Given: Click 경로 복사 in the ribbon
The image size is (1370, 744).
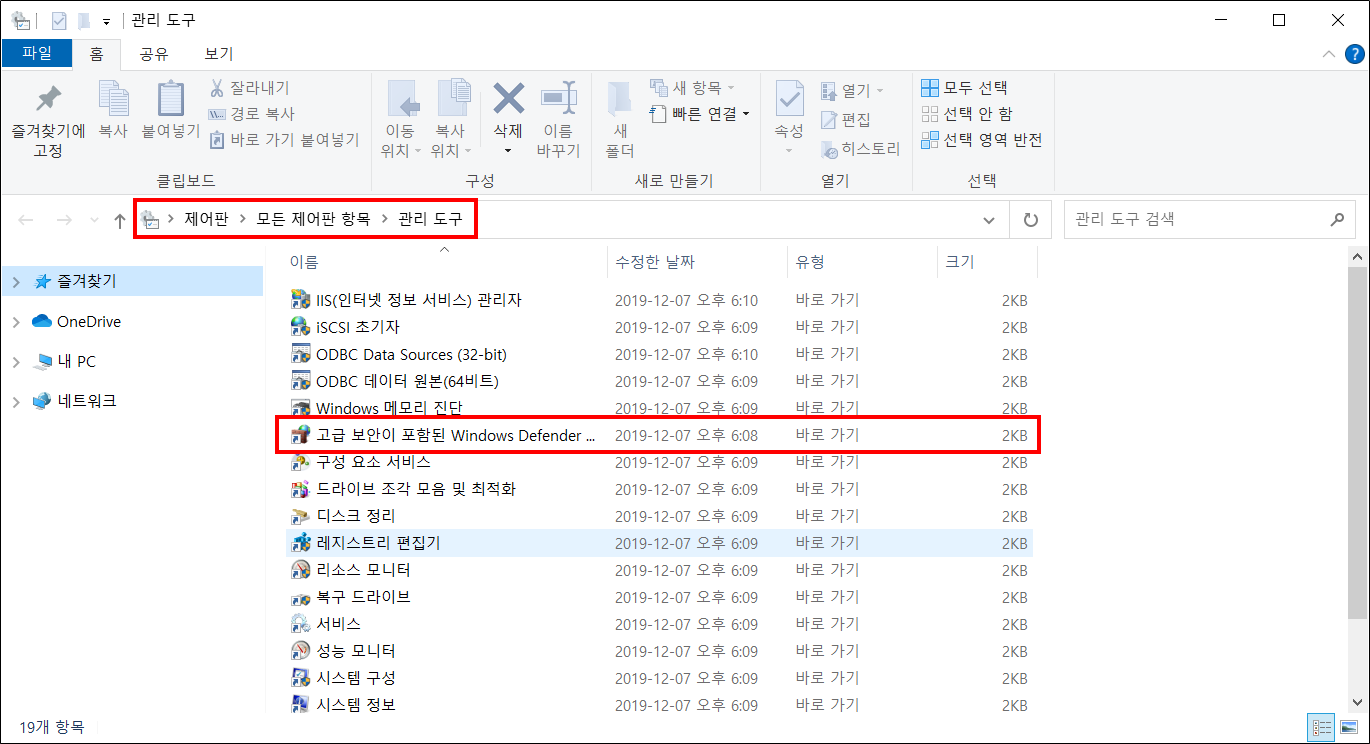Looking at the screenshot, I should pyautogui.click(x=251, y=114).
